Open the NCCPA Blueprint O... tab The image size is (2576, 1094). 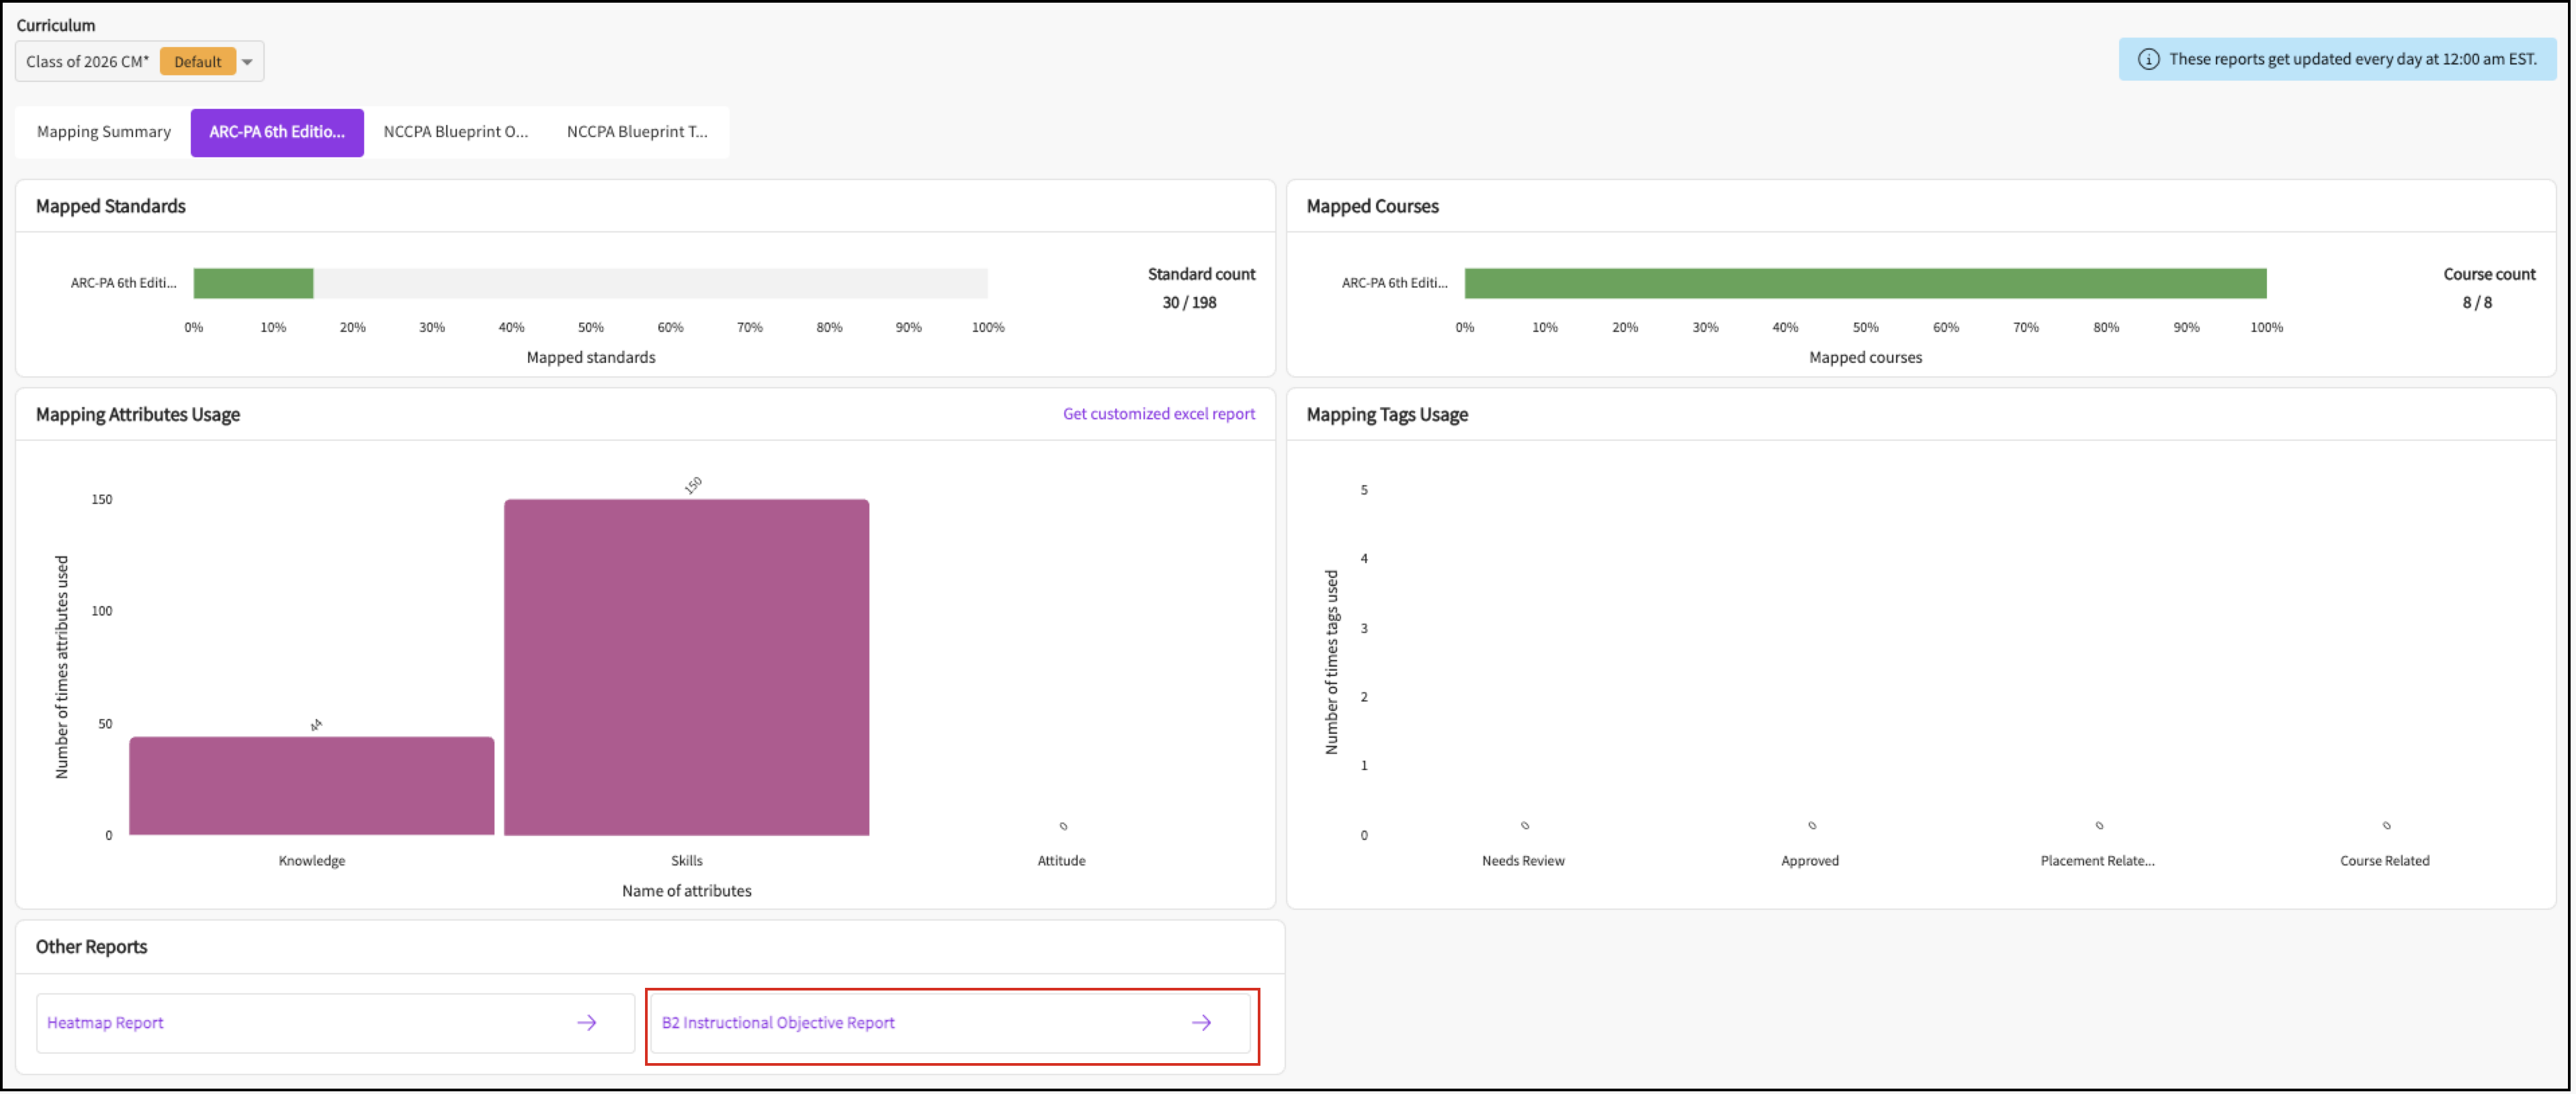pyautogui.click(x=455, y=132)
